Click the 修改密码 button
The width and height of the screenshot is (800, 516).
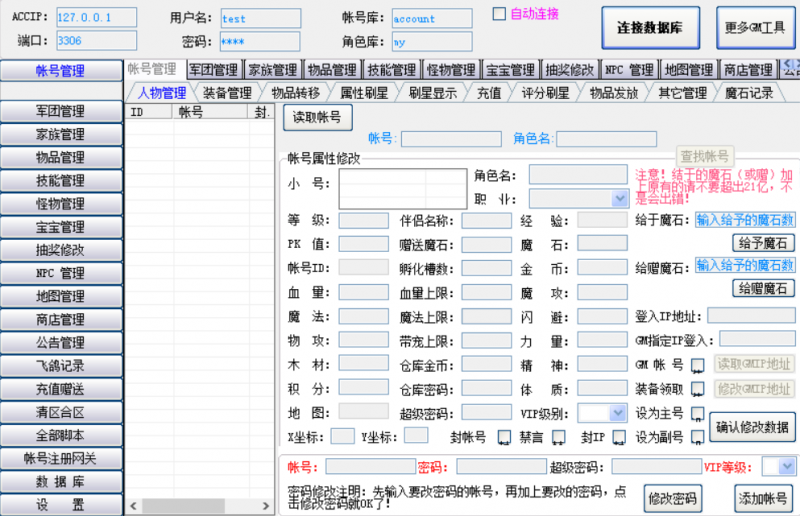672,498
